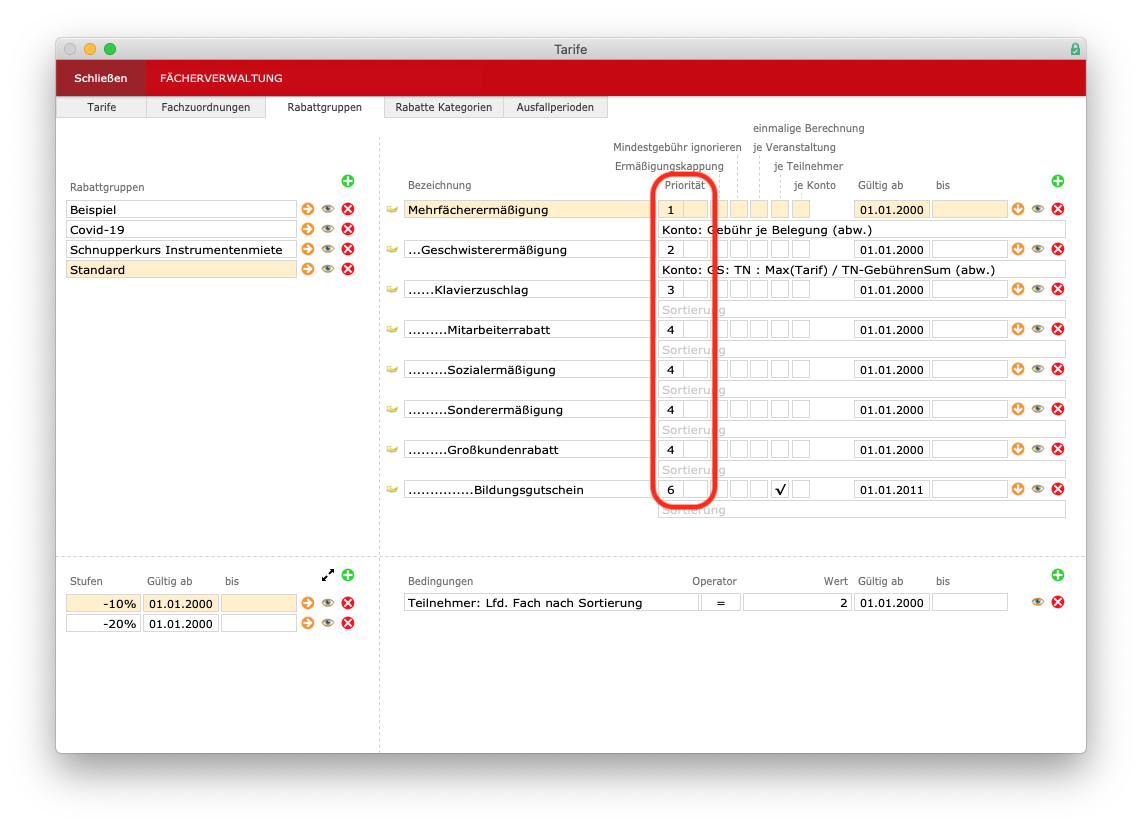1142x827 pixels.
Task: Delete the -10% Stufe
Action: [x=348, y=603]
